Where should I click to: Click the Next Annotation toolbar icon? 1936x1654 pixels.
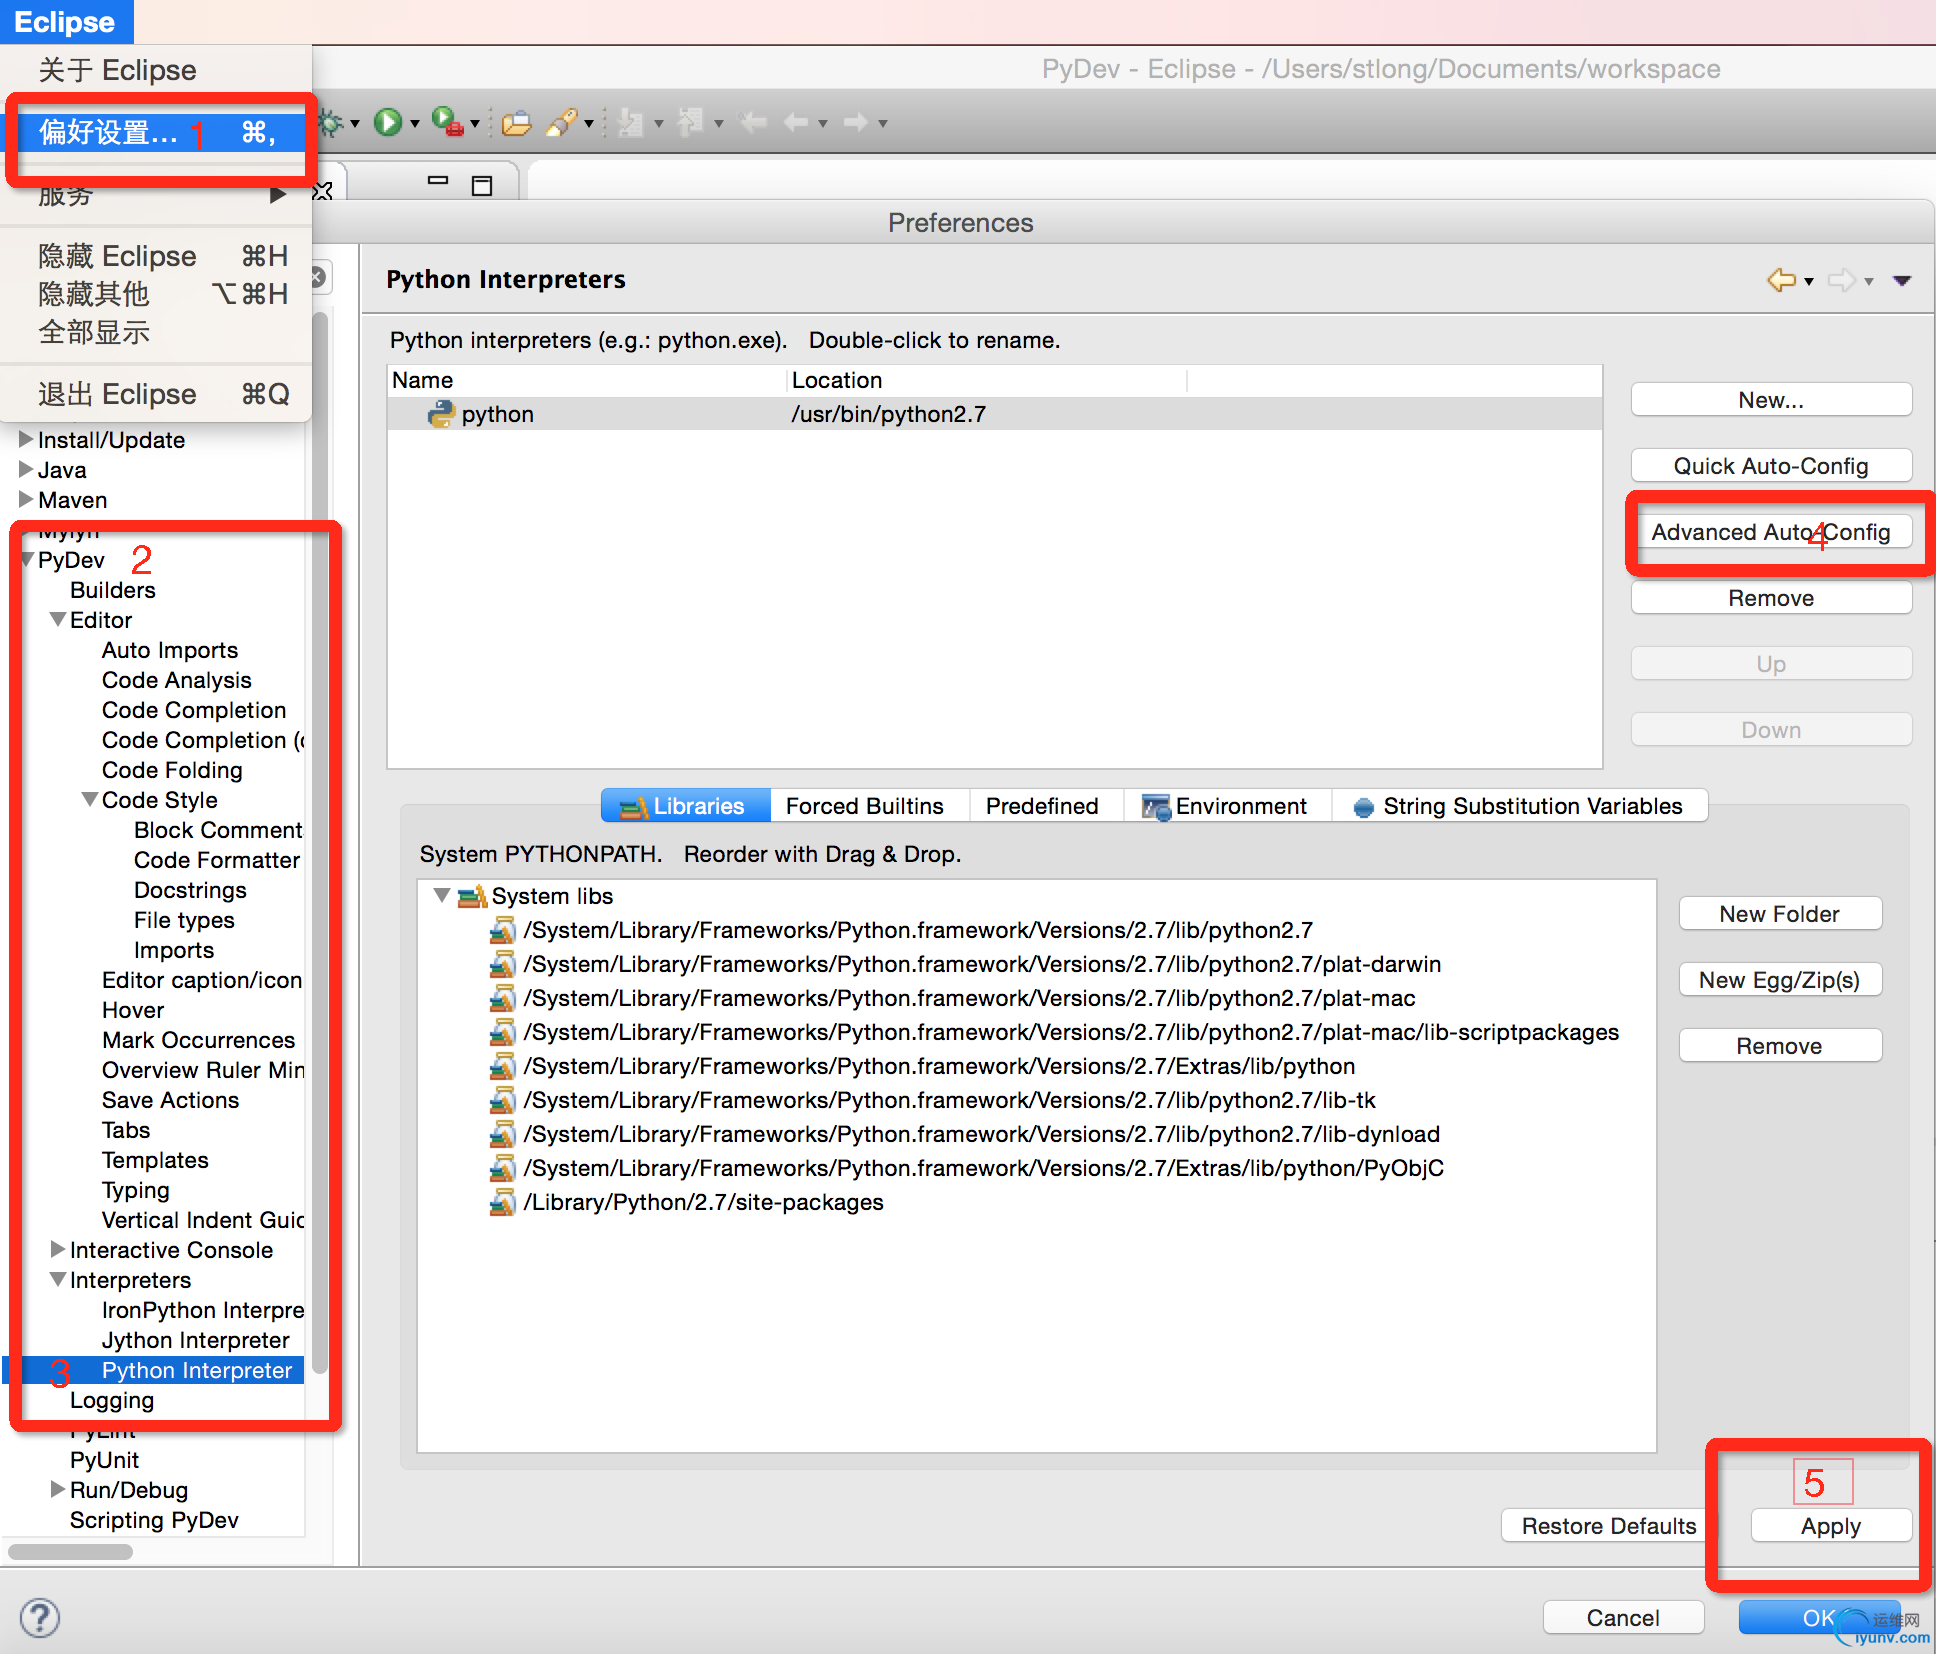630,123
